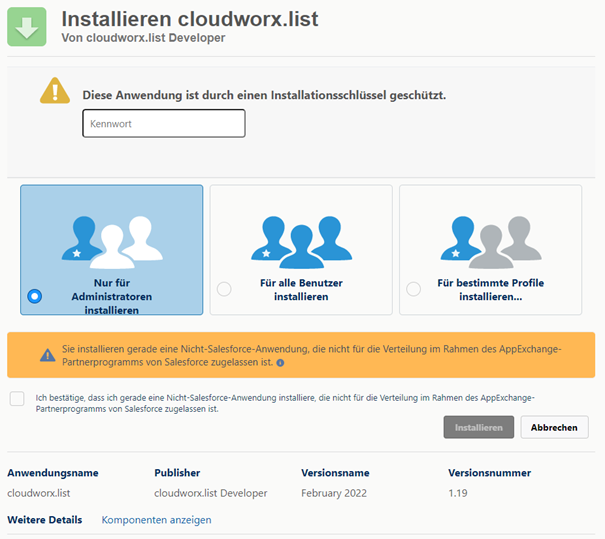The image size is (605, 539).
Task: Click the Kennwort input field
Action: 164,123
